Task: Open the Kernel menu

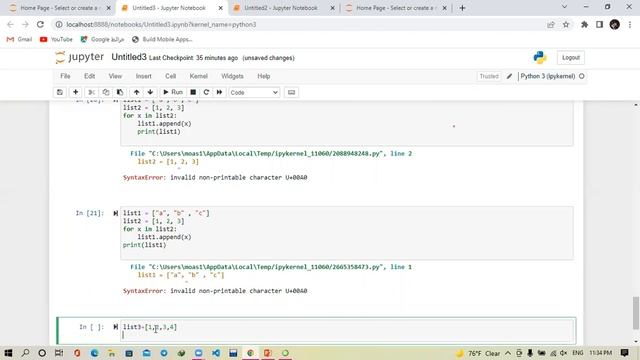Action: click(x=199, y=76)
